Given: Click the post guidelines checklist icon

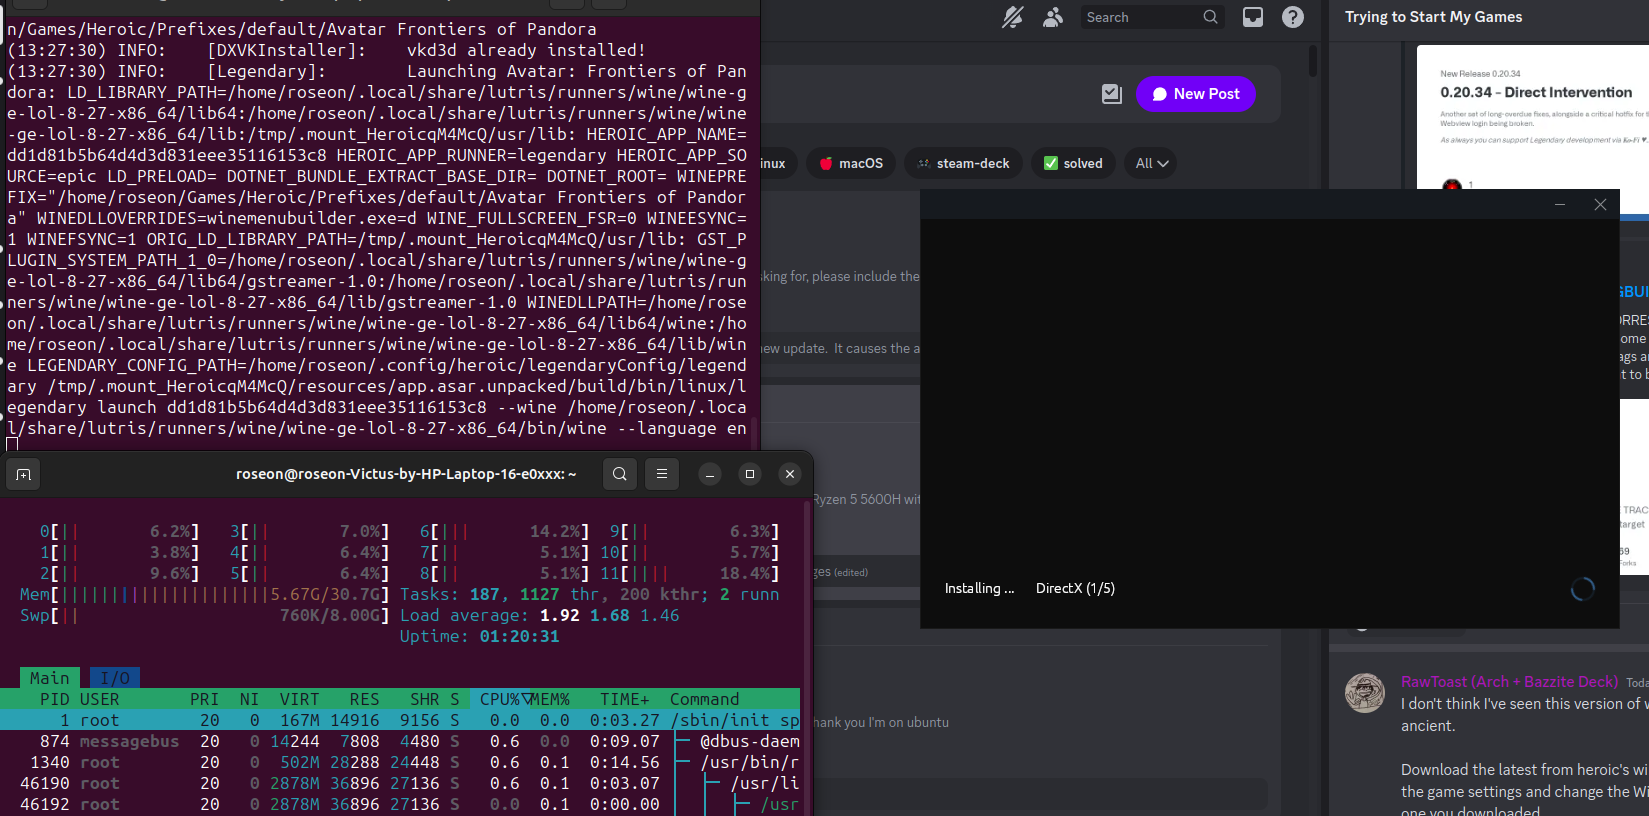Looking at the screenshot, I should tap(1111, 94).
